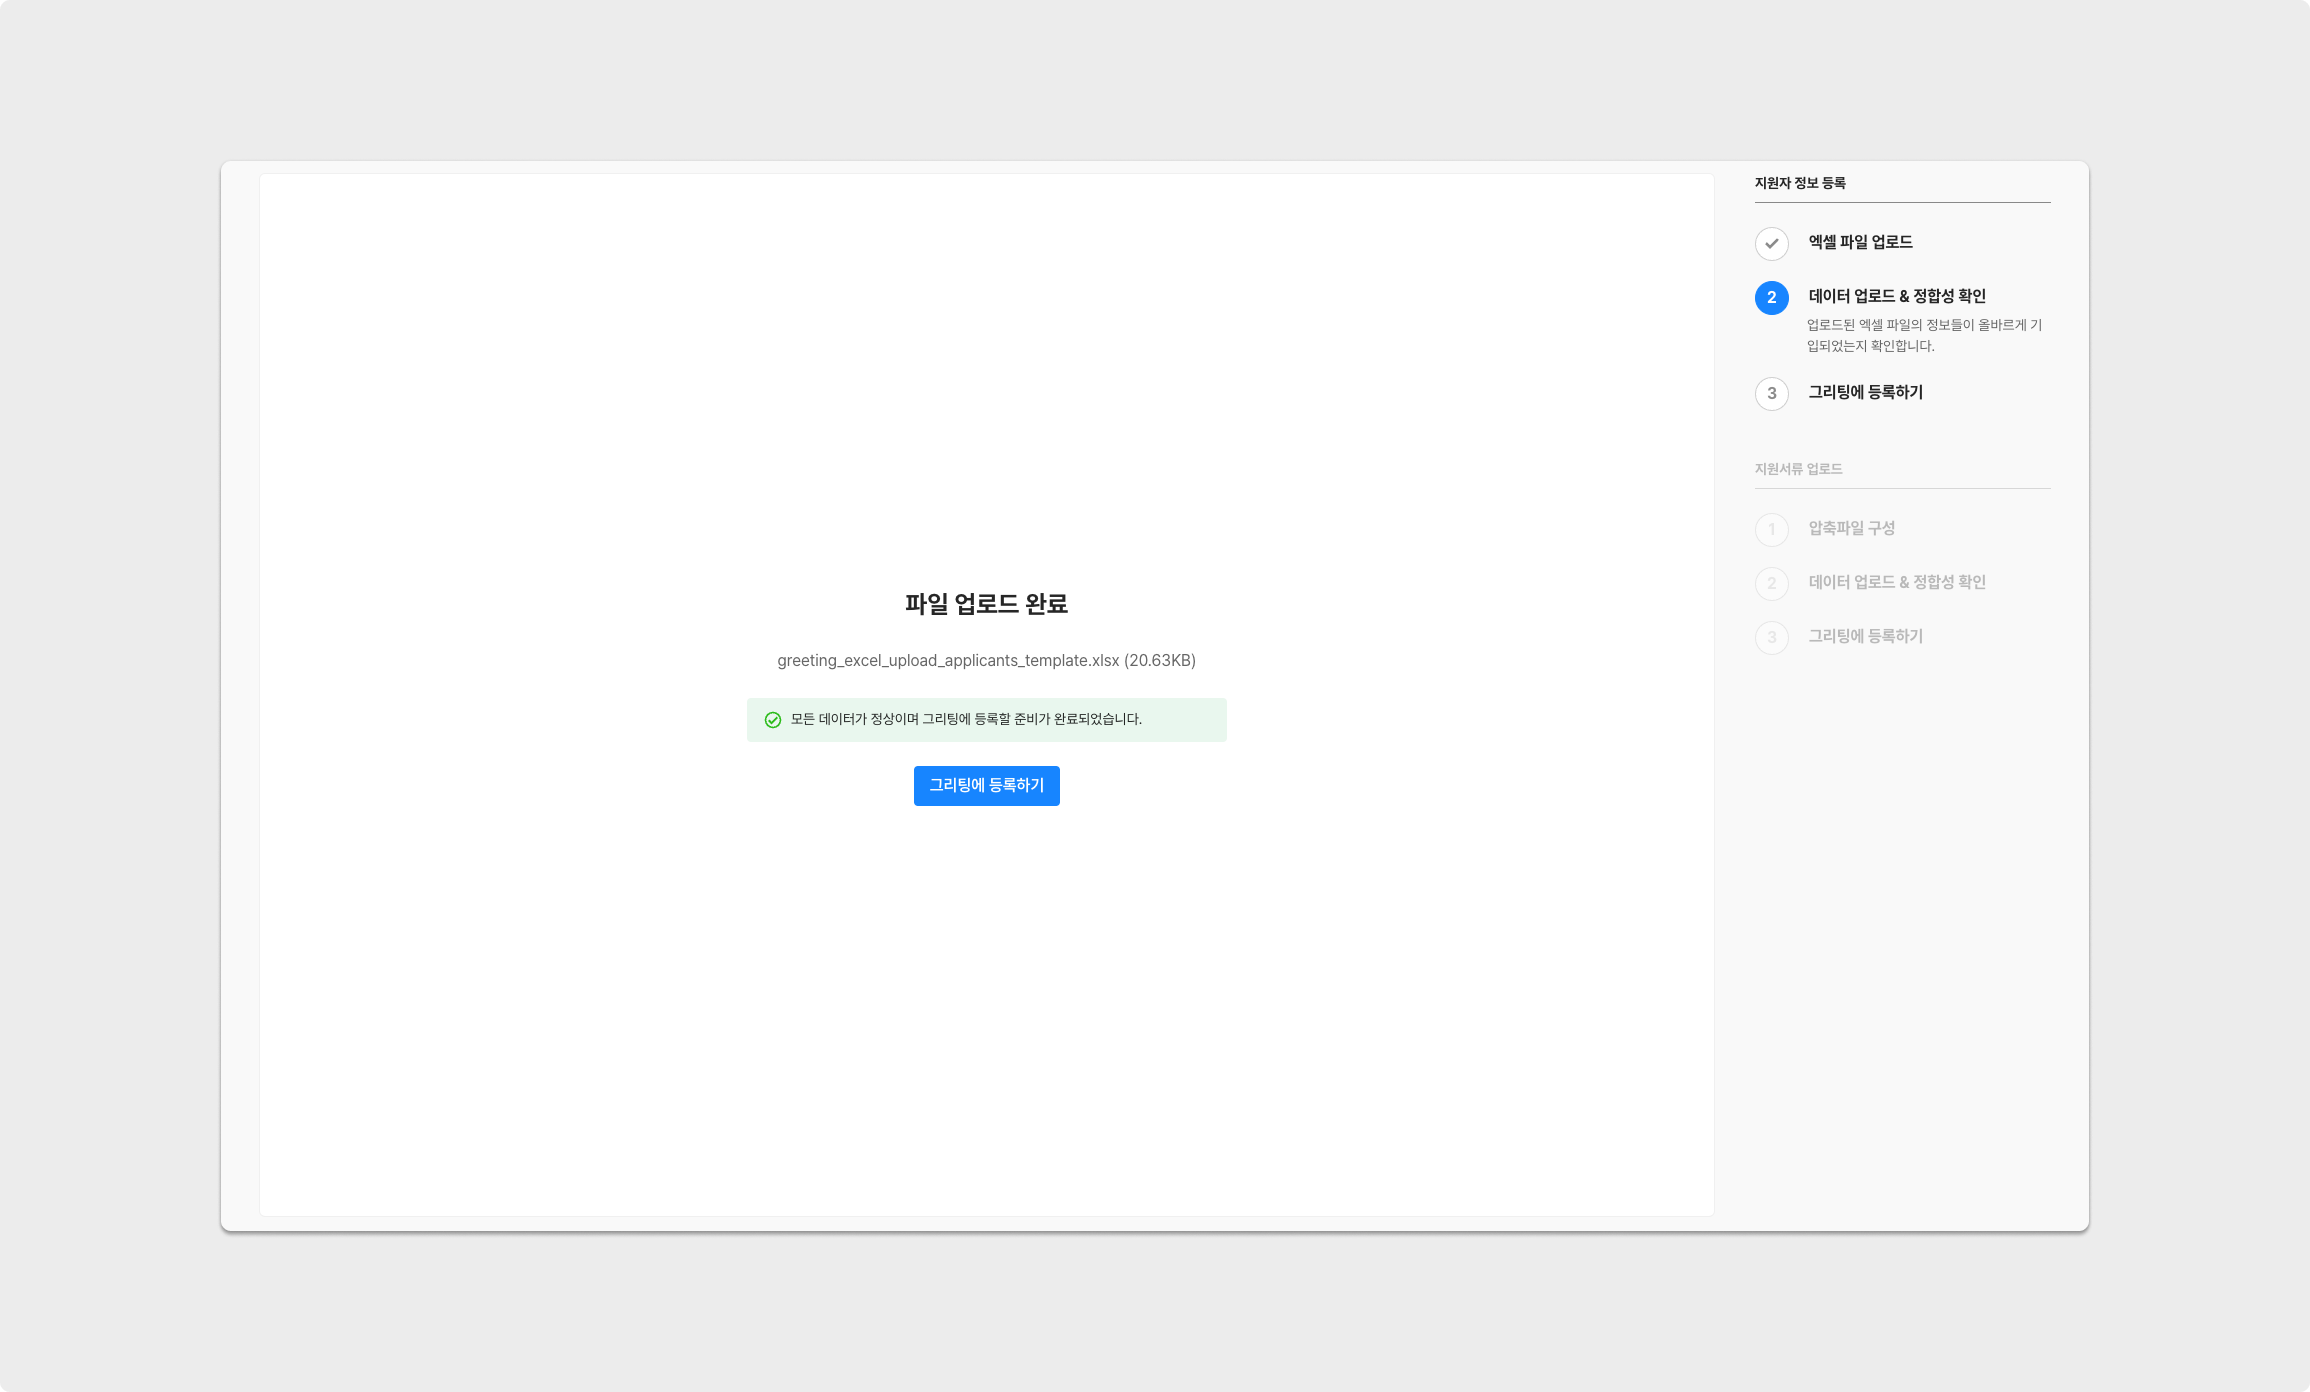Click the grayed step 2 circle under 지원서류 업로드
Image resolution: width=2310 pixels, height=1392 pixels.
pos(1771,583)
